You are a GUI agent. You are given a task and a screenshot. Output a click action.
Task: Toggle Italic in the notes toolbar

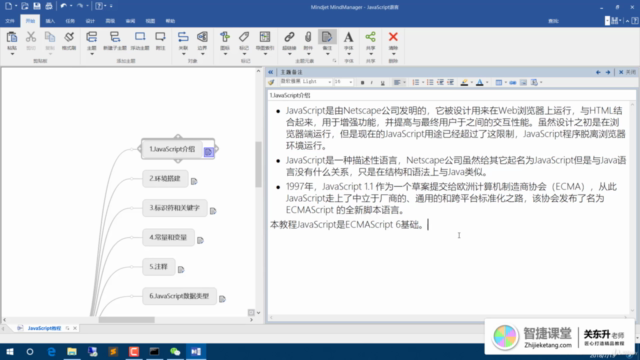coord(372,82)
